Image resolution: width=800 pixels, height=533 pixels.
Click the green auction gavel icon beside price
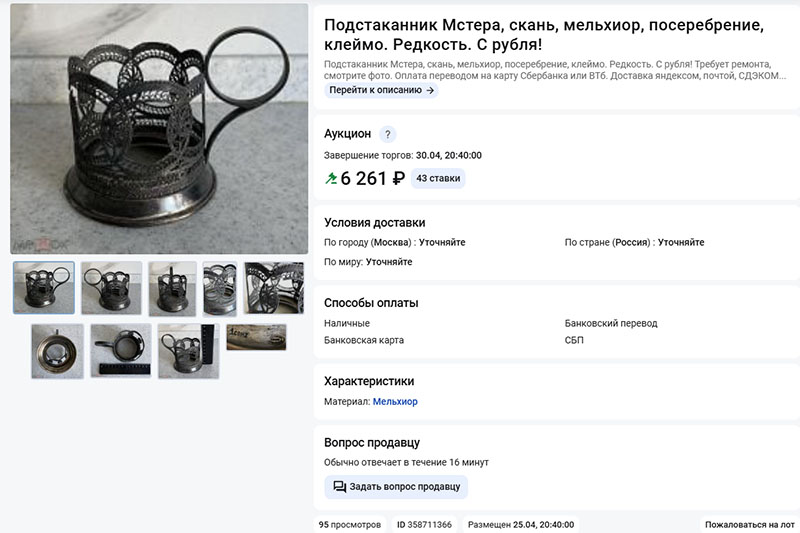331,179
